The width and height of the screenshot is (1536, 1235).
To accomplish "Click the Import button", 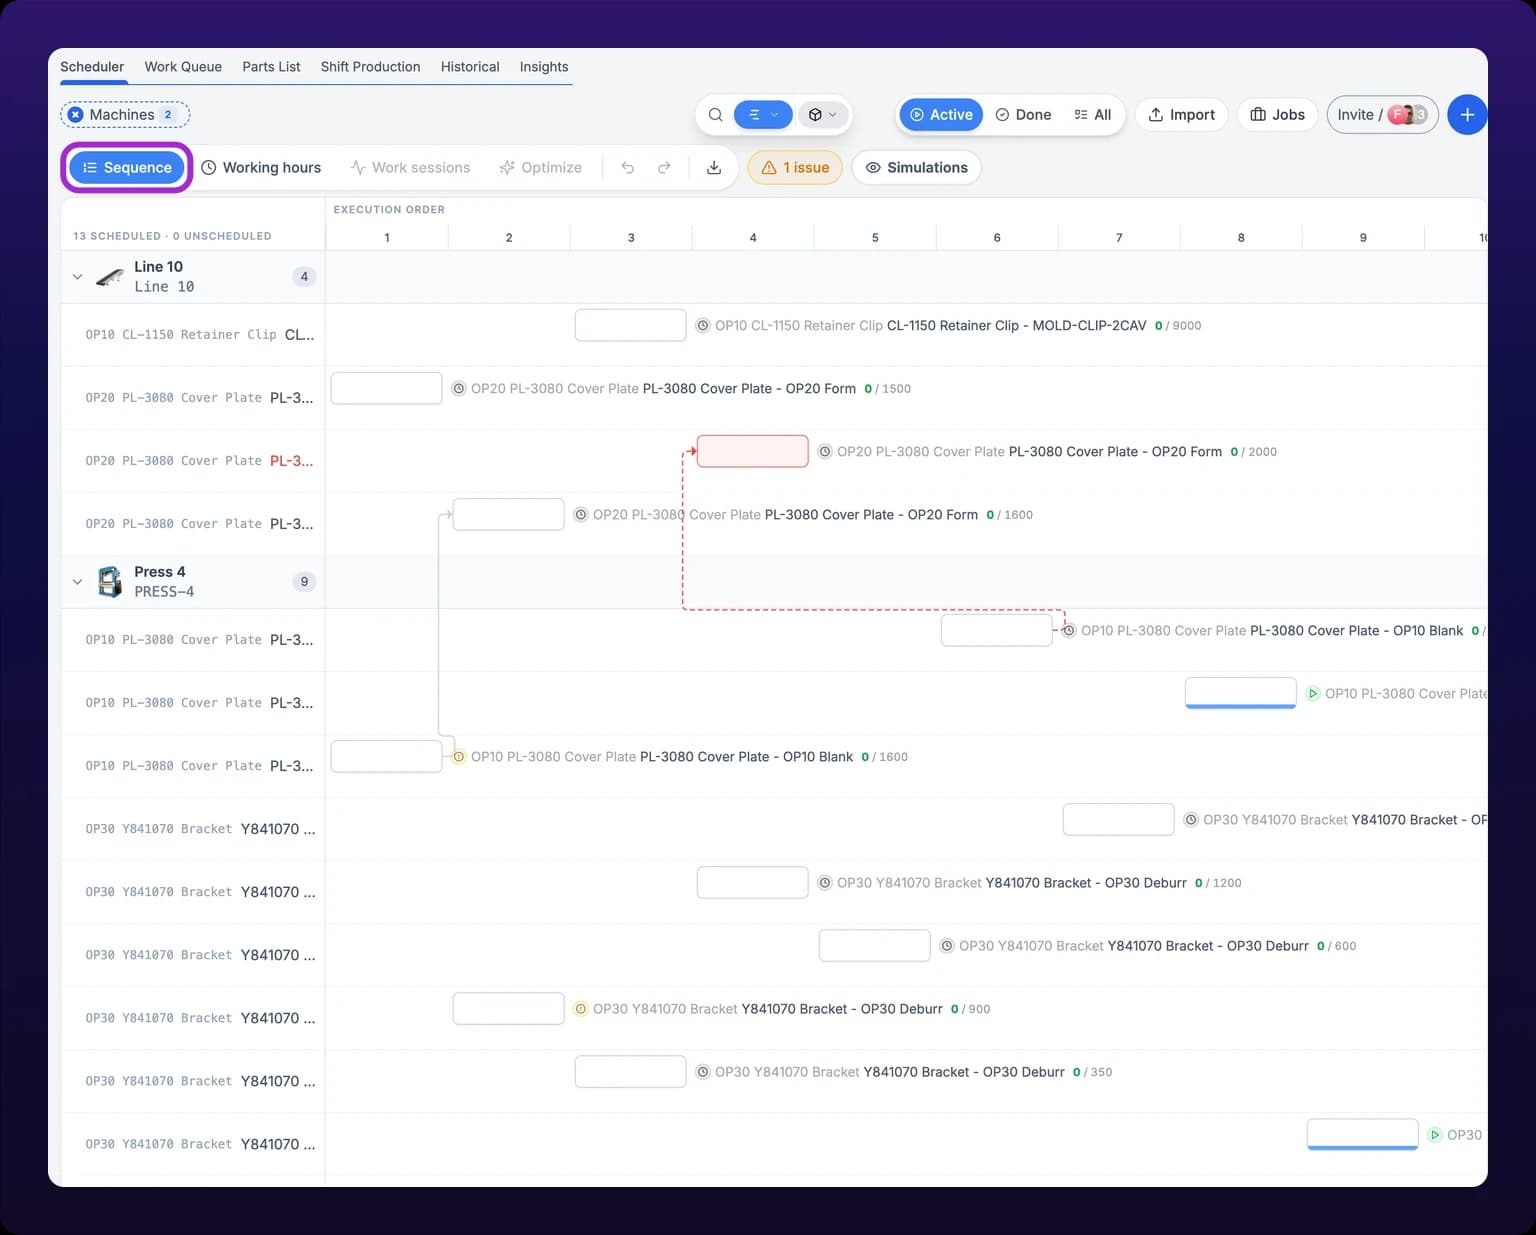I will [x=1181, y=115].
